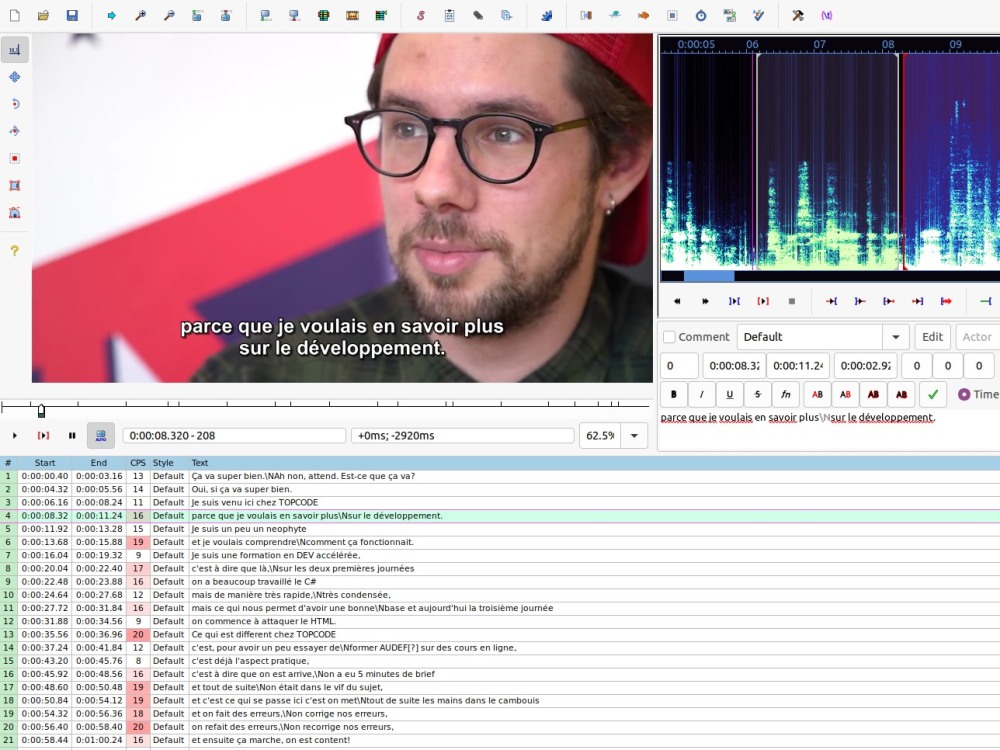Viewport: 1000px width, 750px height.
Task: Click the Edit style button
Action: point(932,337)
